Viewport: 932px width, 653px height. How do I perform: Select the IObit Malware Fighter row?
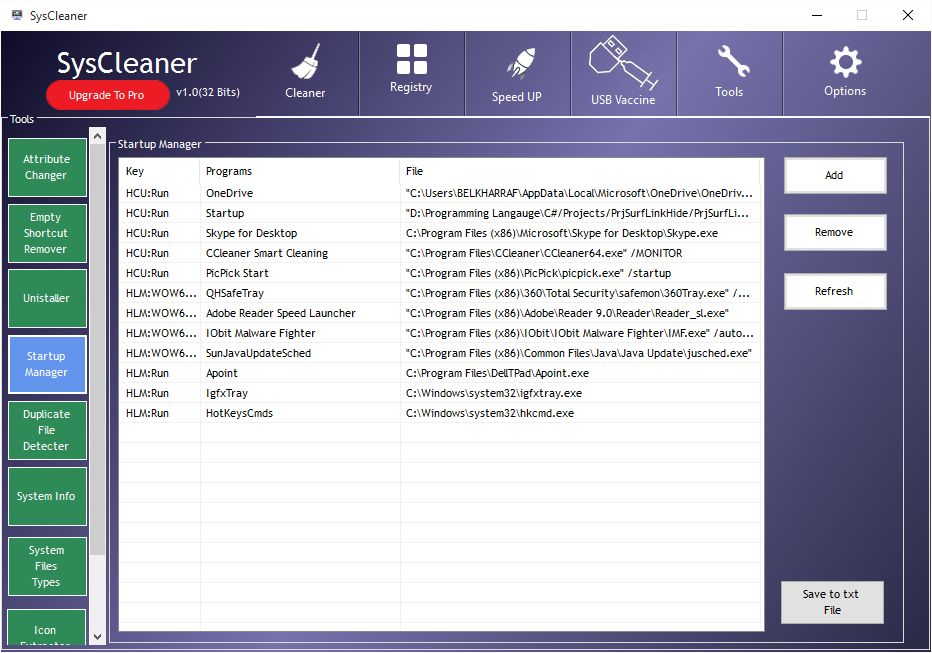(x=440, y=333)
